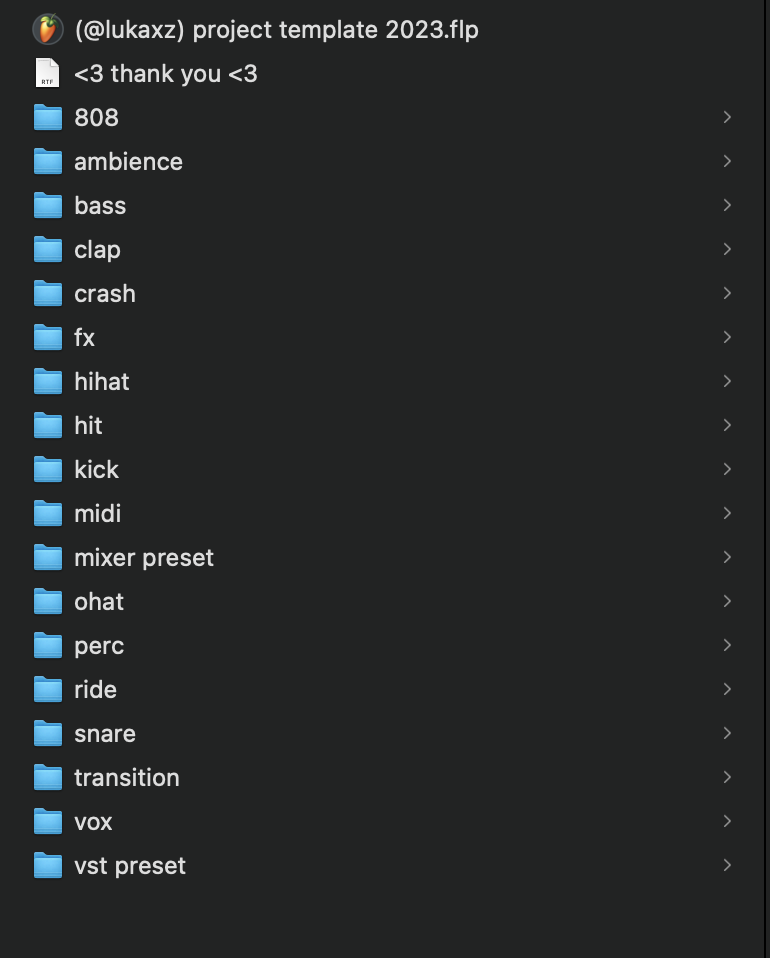Expand the clap folder chevron
The width and height of the screenshot is (770, 958).
point(727,250)
